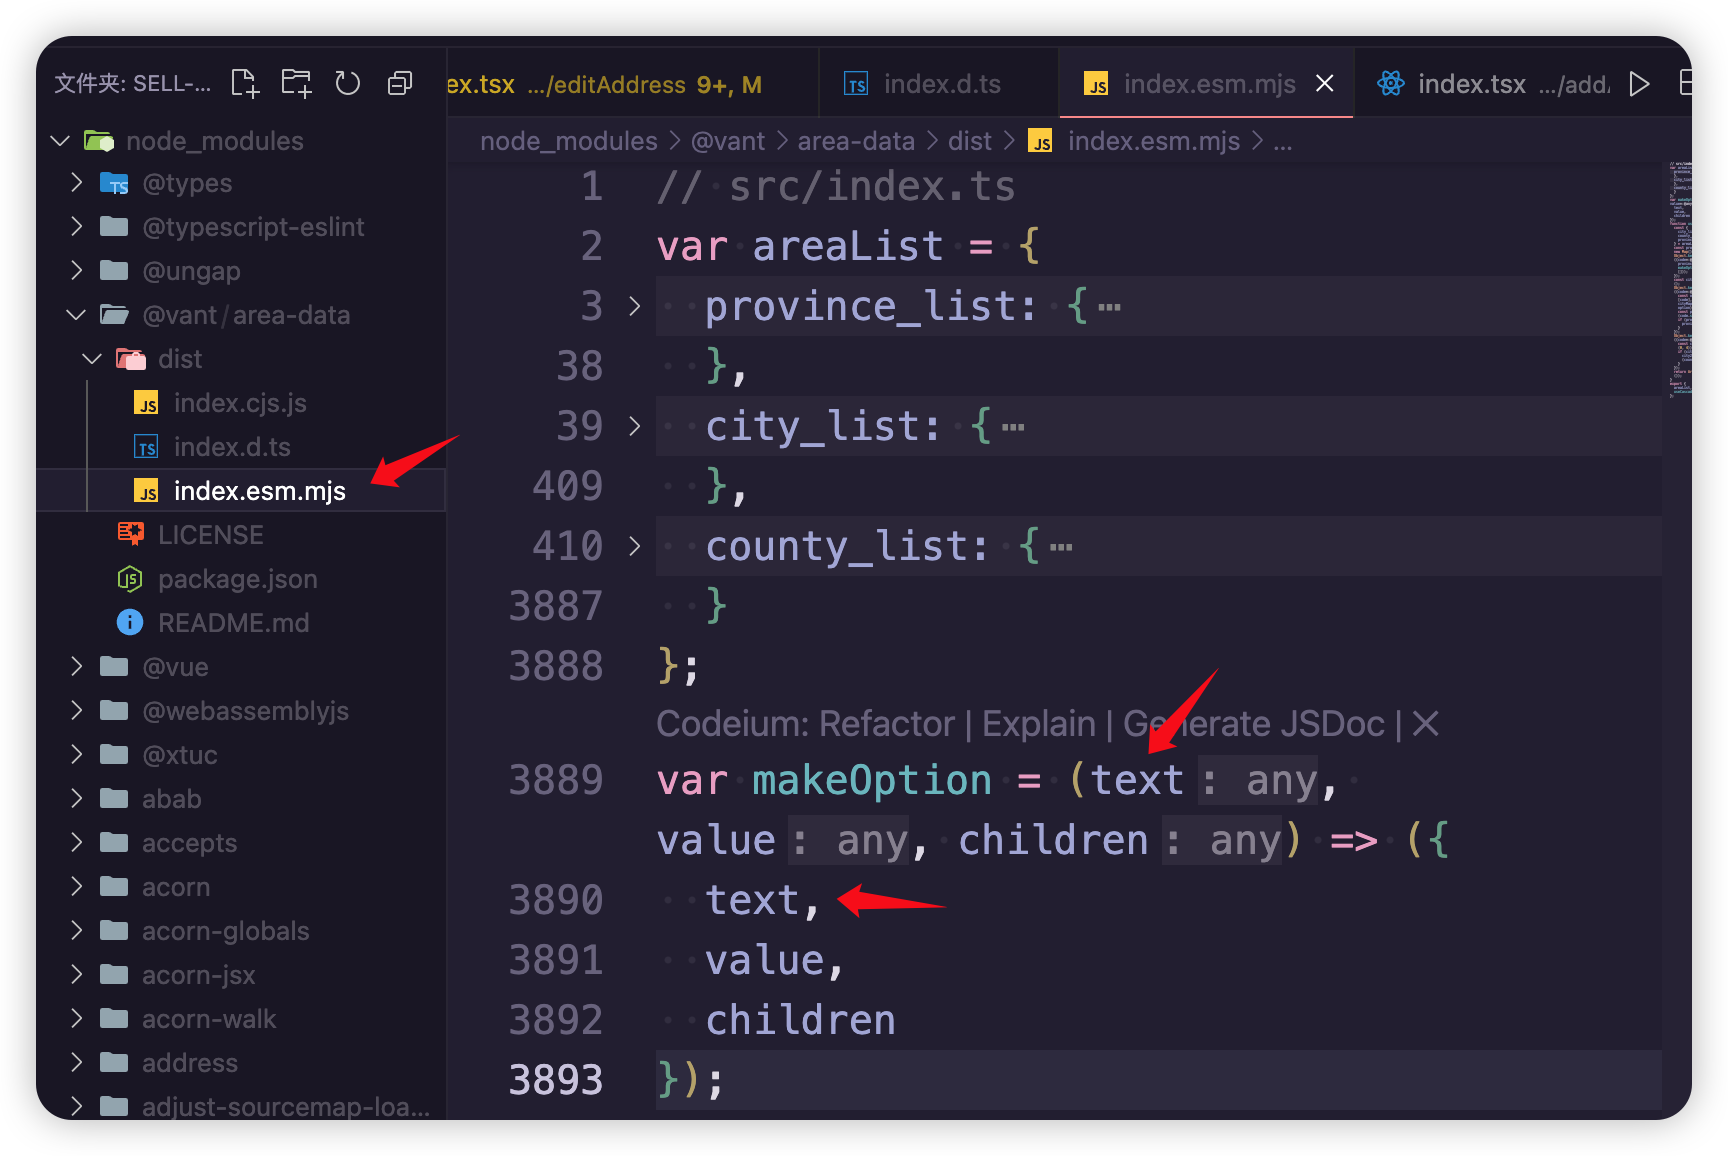Click the New Folder icon in explorer
The height and width of the screenshot is (1156, 1728).
click(x=296, y=83)
